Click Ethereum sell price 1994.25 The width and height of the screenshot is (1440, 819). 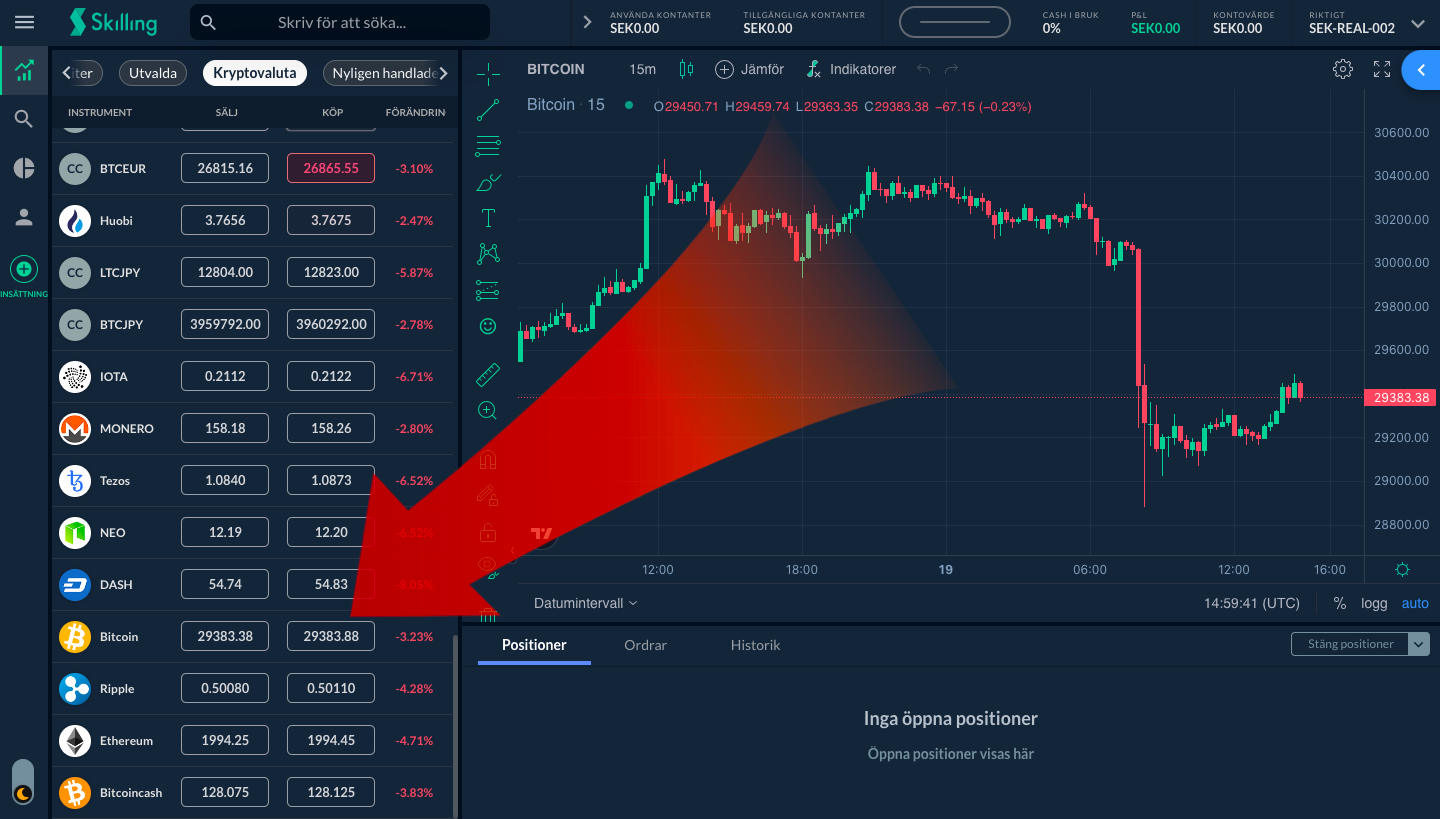225,740
